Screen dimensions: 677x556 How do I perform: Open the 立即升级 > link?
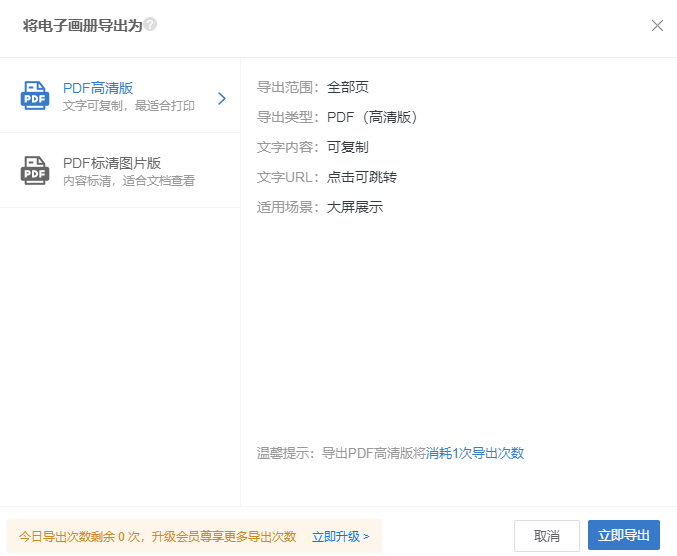[x=341, y=537]
